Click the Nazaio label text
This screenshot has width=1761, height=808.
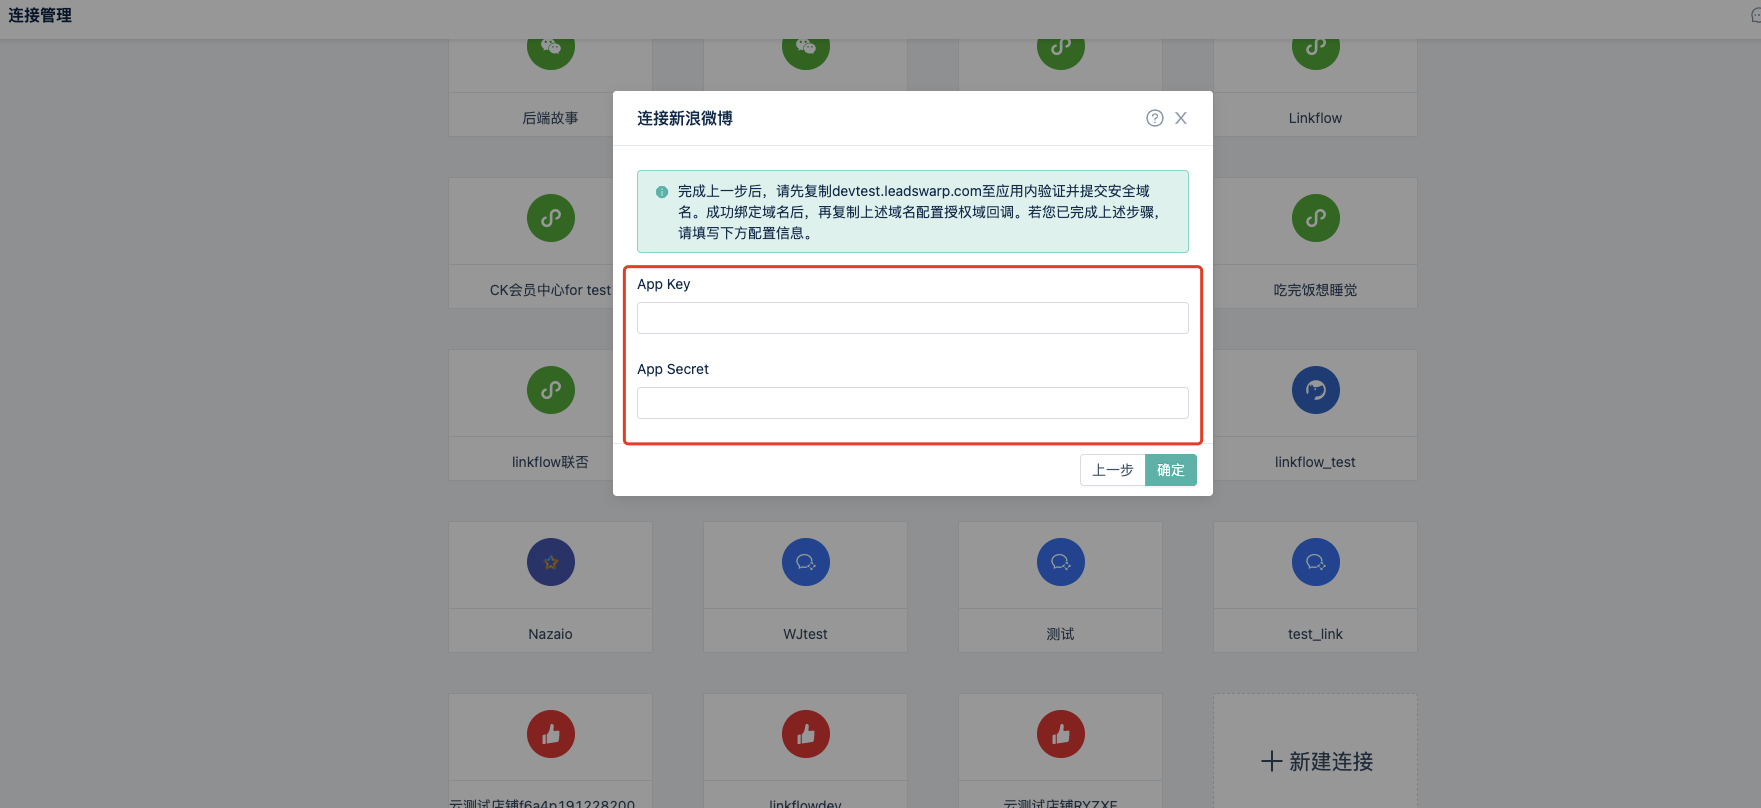click(x=551, y=634)
